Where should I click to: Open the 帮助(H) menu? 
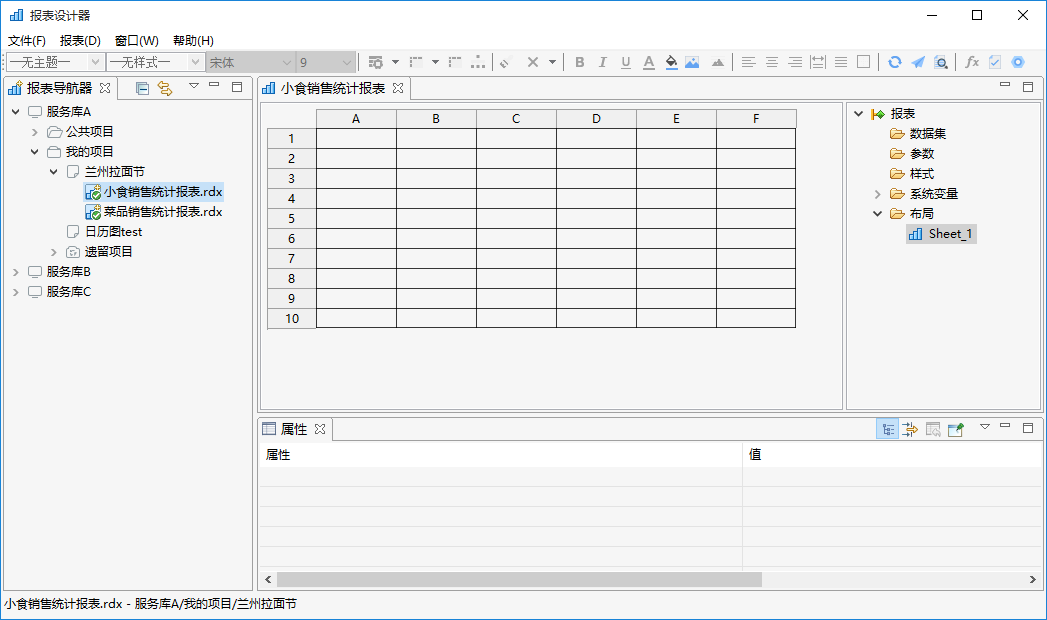tap(194, 41)
